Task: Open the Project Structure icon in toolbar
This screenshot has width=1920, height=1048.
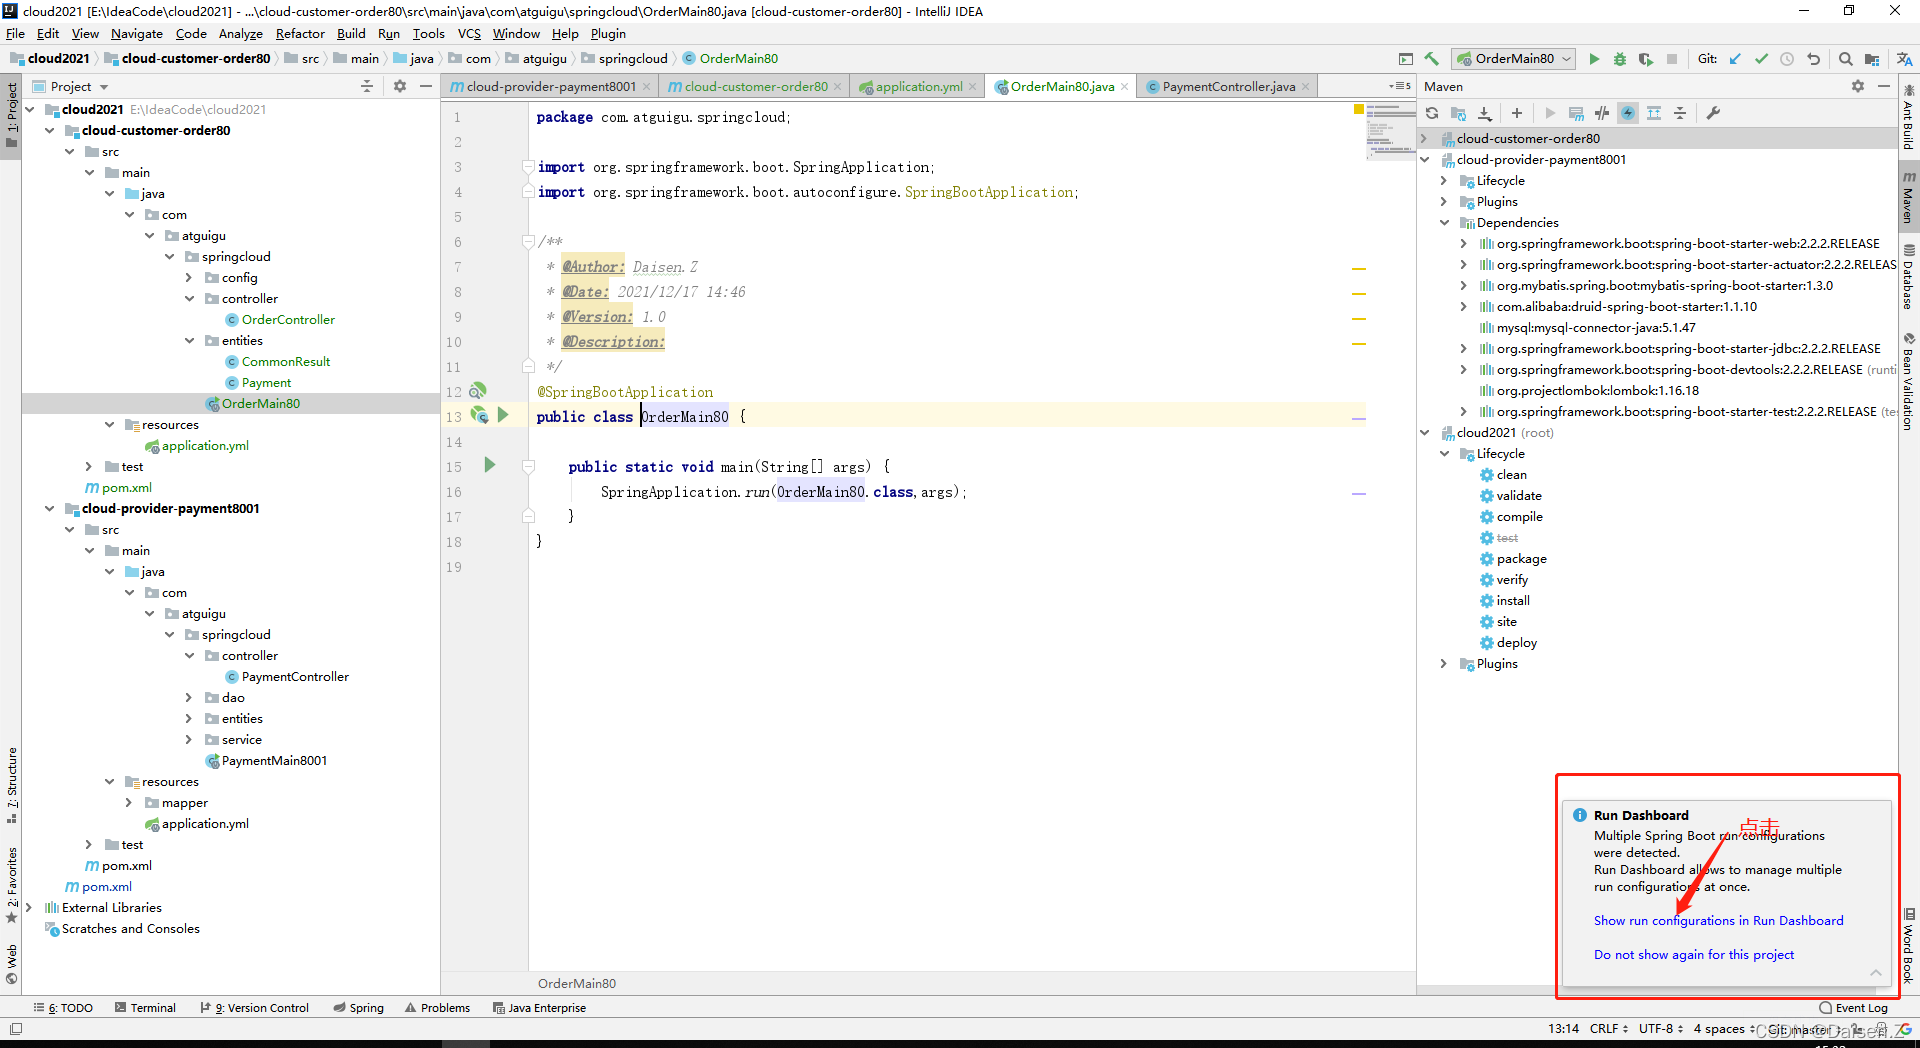Action: [1871, 59]
